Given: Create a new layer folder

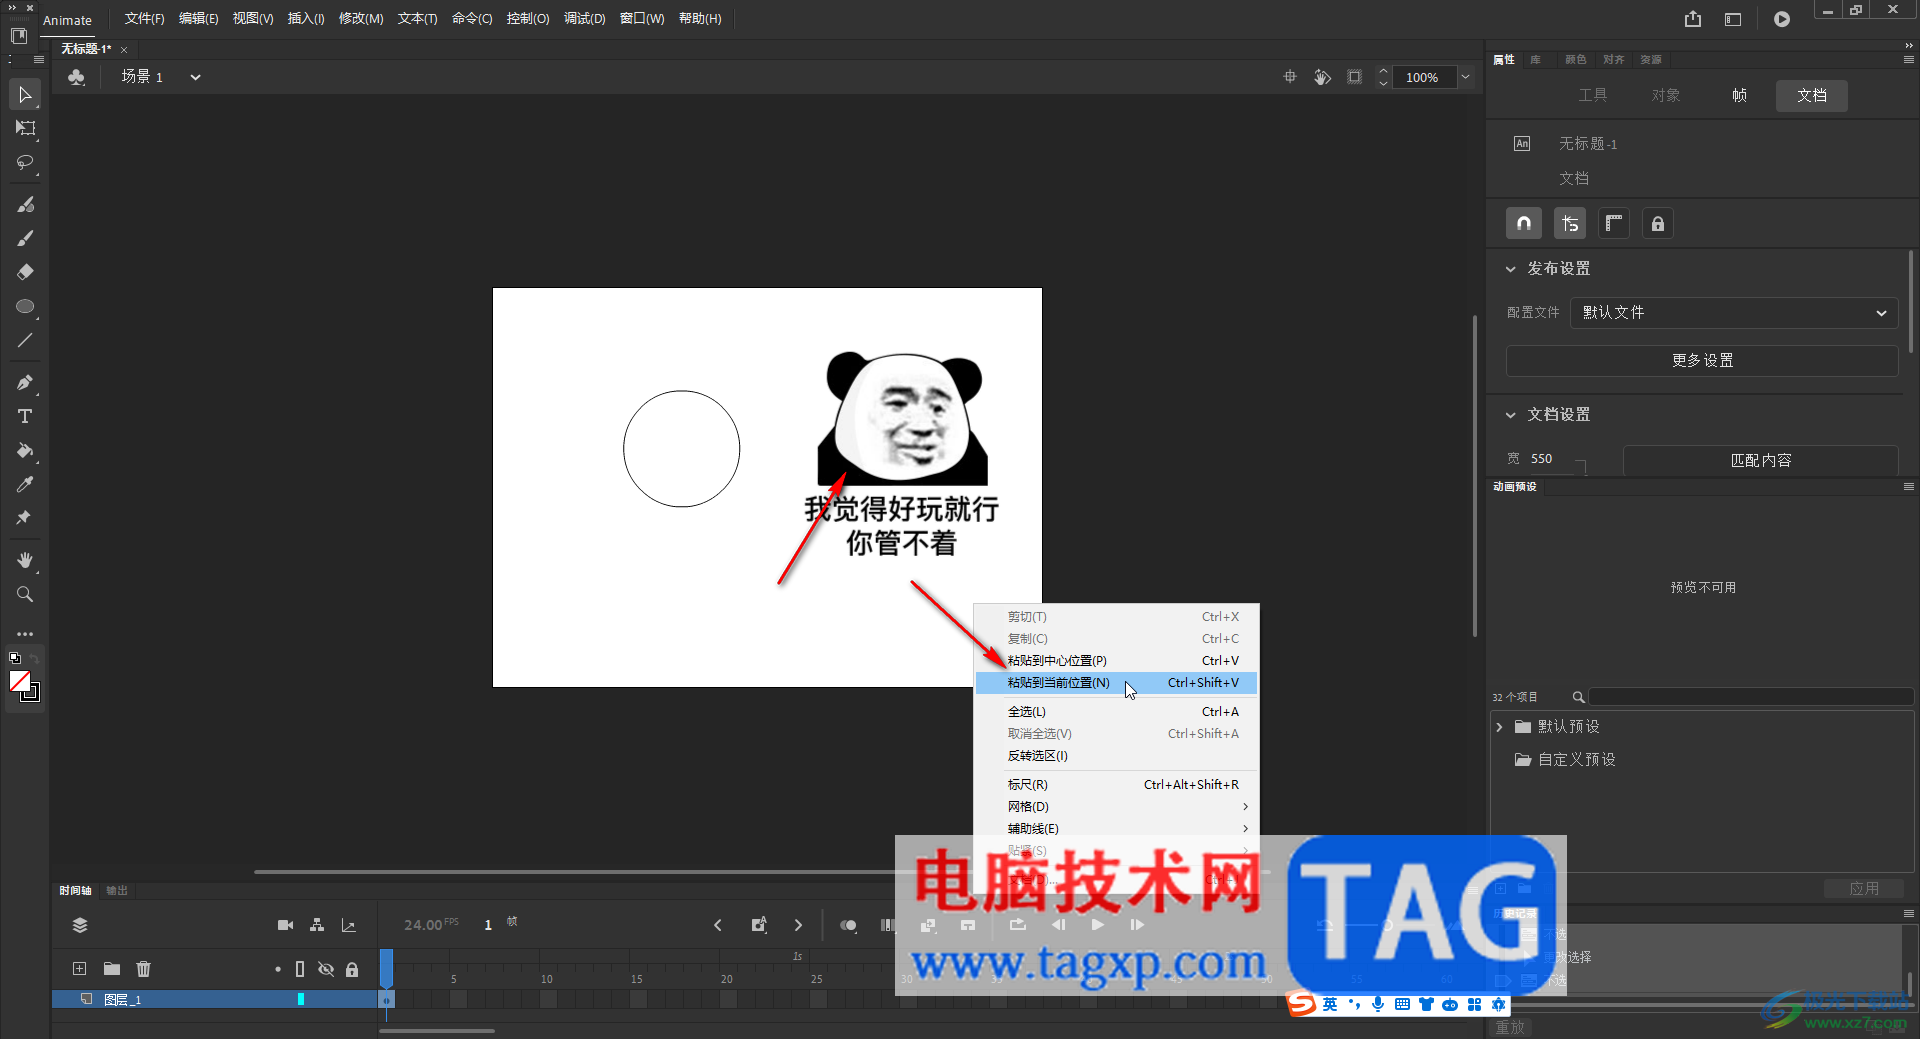Looking at the screenshot, I should tap(112, 969).
